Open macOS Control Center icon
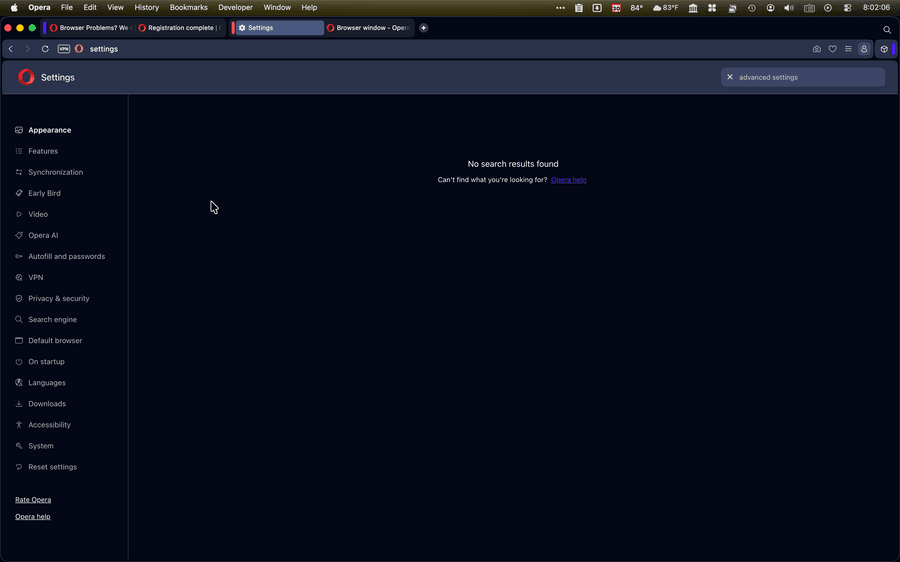This screenshot has width=900, height=562. click(x=847, y=7)
